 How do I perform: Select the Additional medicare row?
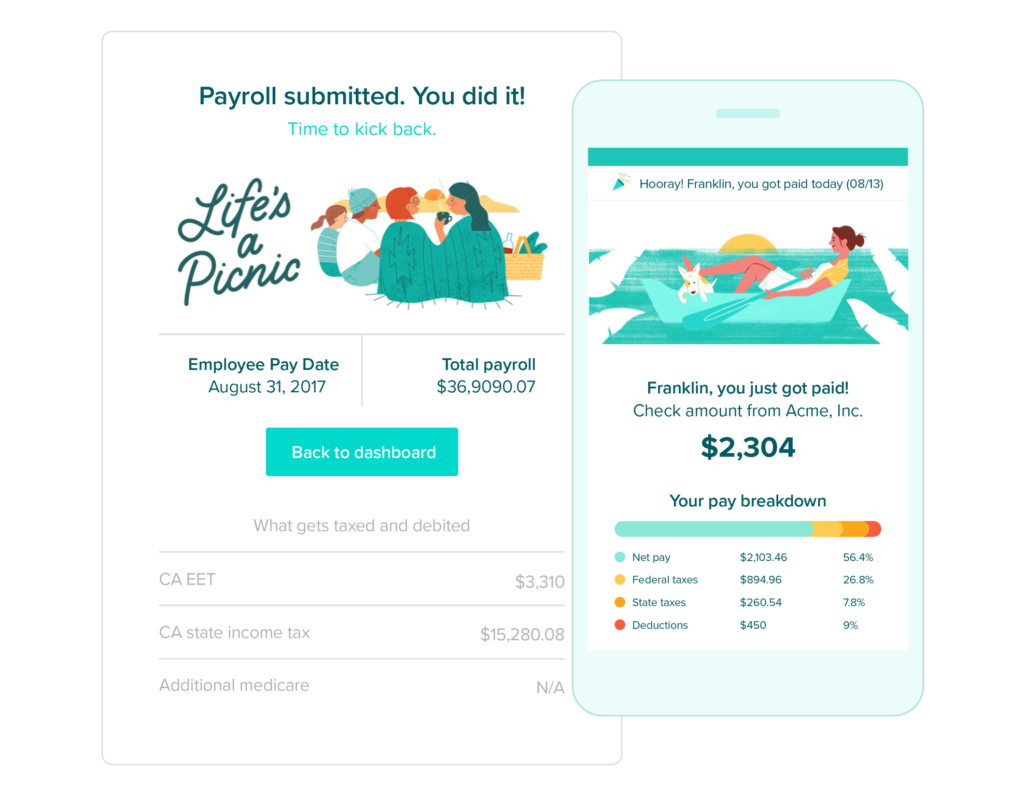[x=361, y=686]
